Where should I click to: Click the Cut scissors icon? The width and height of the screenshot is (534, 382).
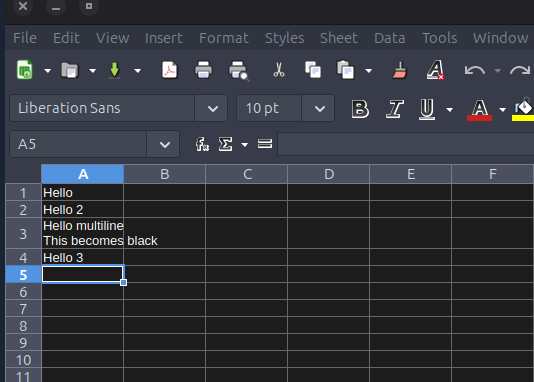[279, 70]
